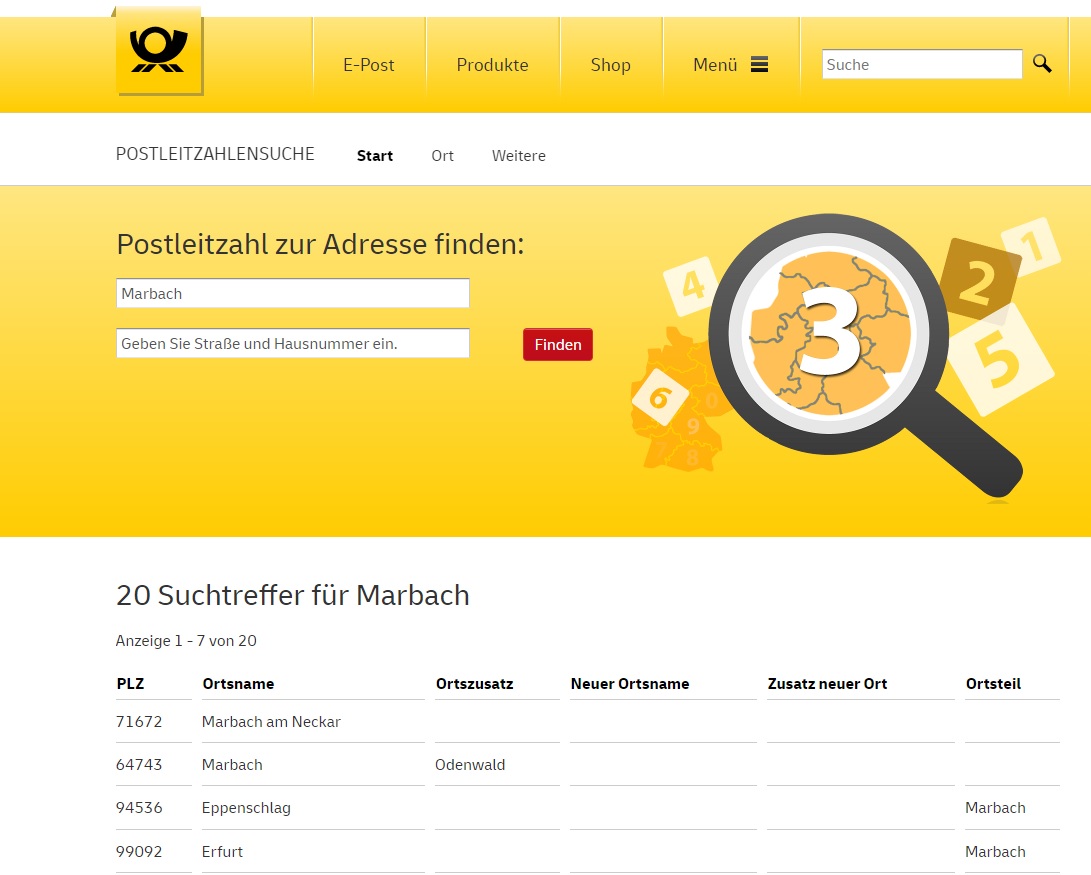The width and height of the screenshot is (1091, 875).
Task: Click the city field containing Marbach
Action: 292,294
